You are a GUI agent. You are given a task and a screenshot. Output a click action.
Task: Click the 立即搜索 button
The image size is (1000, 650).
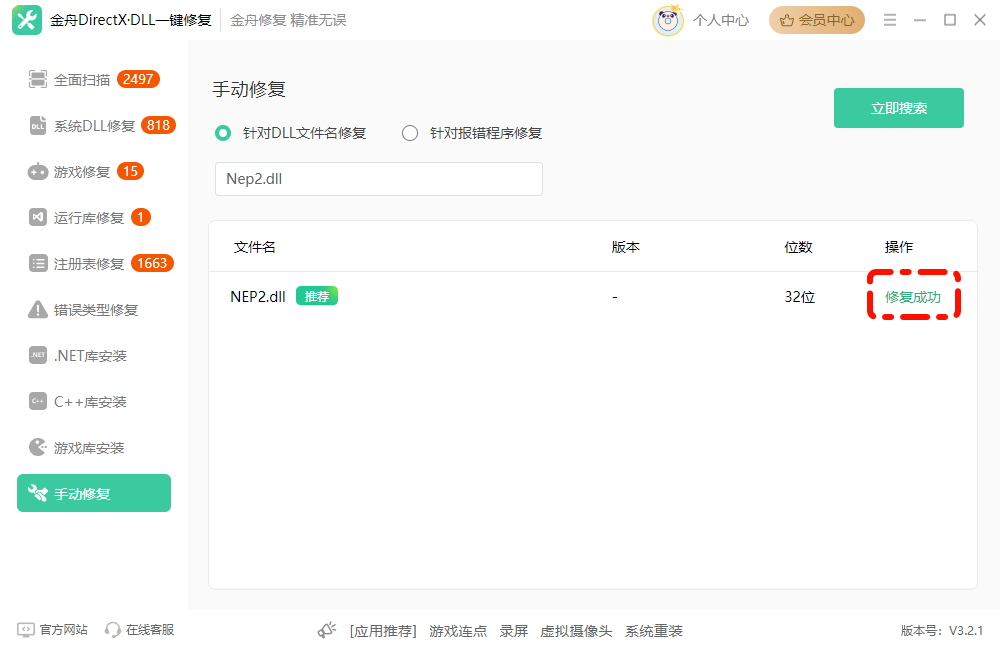[899, 108]
